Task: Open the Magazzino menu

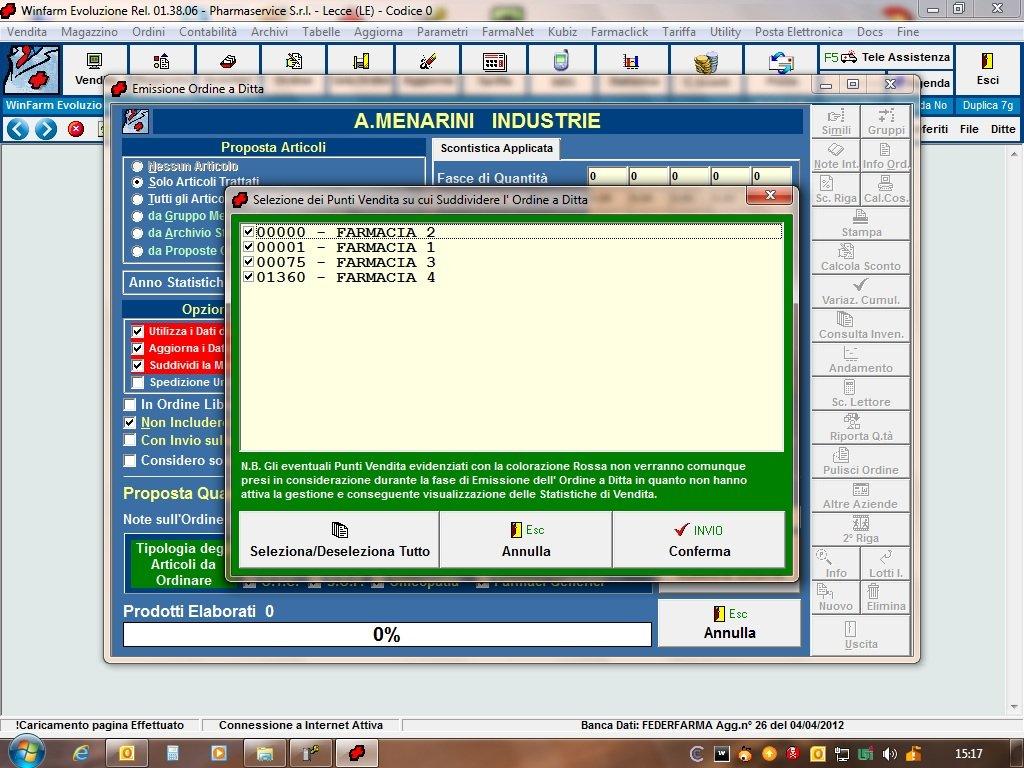Action: 89,32
